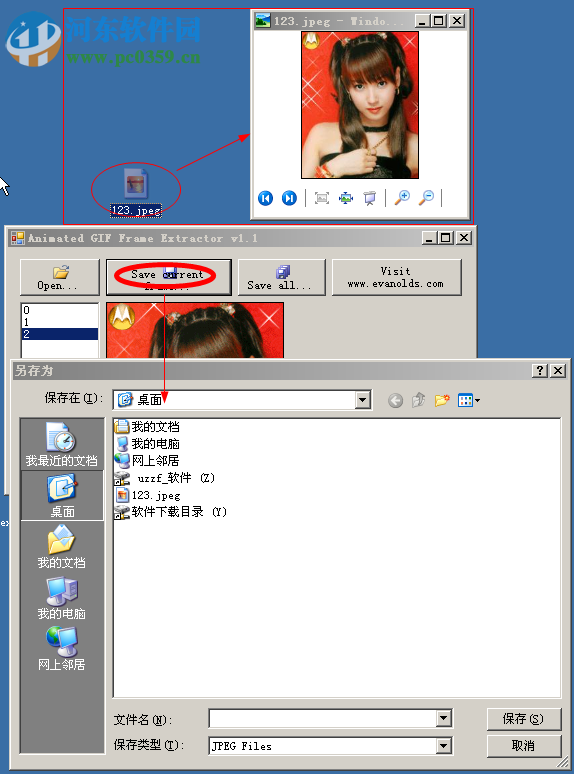This screenshot has width=574, height=774.
Task: Visit www.evanolds.com button
Action: point(397,277)
